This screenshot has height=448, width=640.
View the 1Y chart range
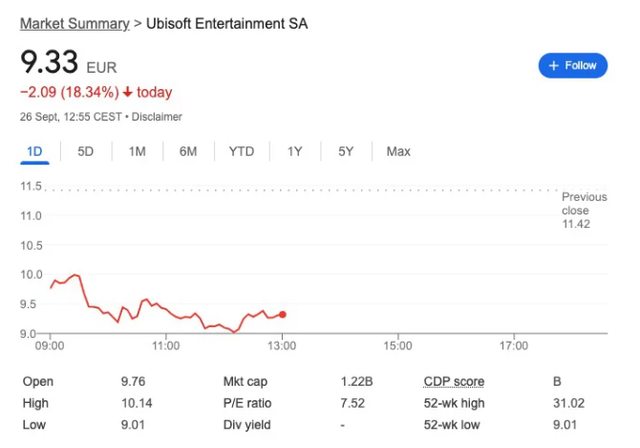(295, 152)
